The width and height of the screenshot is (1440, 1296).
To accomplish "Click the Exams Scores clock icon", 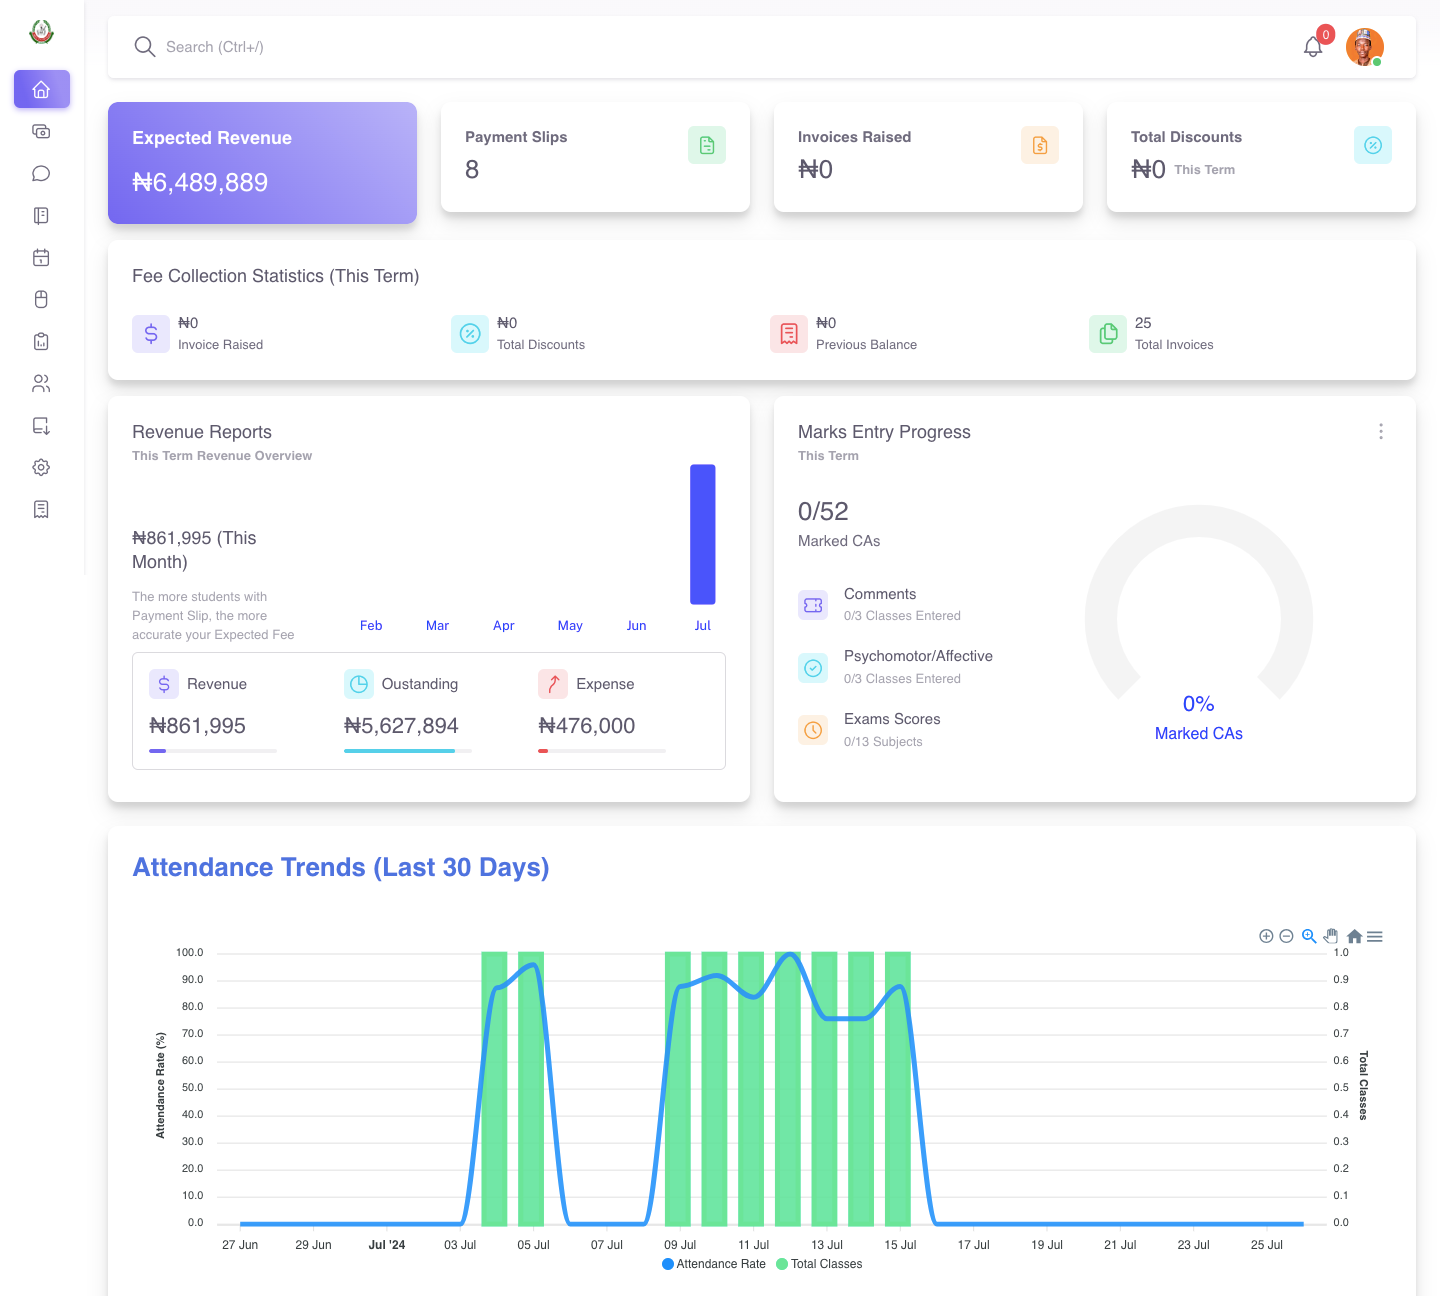I will pos(813,730).
